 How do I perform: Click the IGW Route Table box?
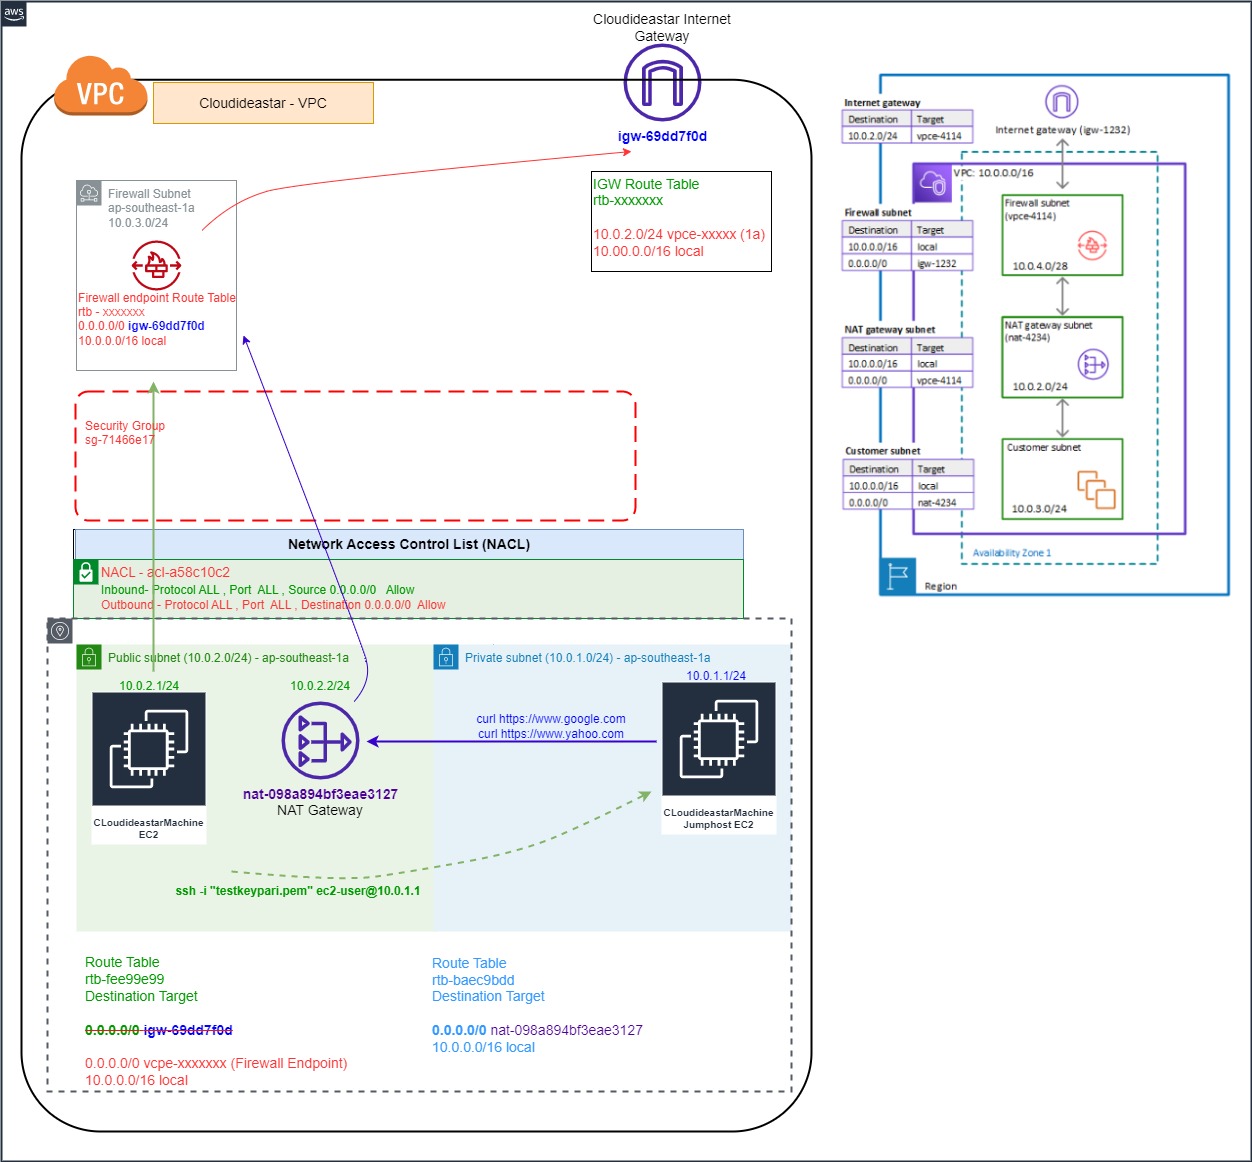click(x=681, y=221)
